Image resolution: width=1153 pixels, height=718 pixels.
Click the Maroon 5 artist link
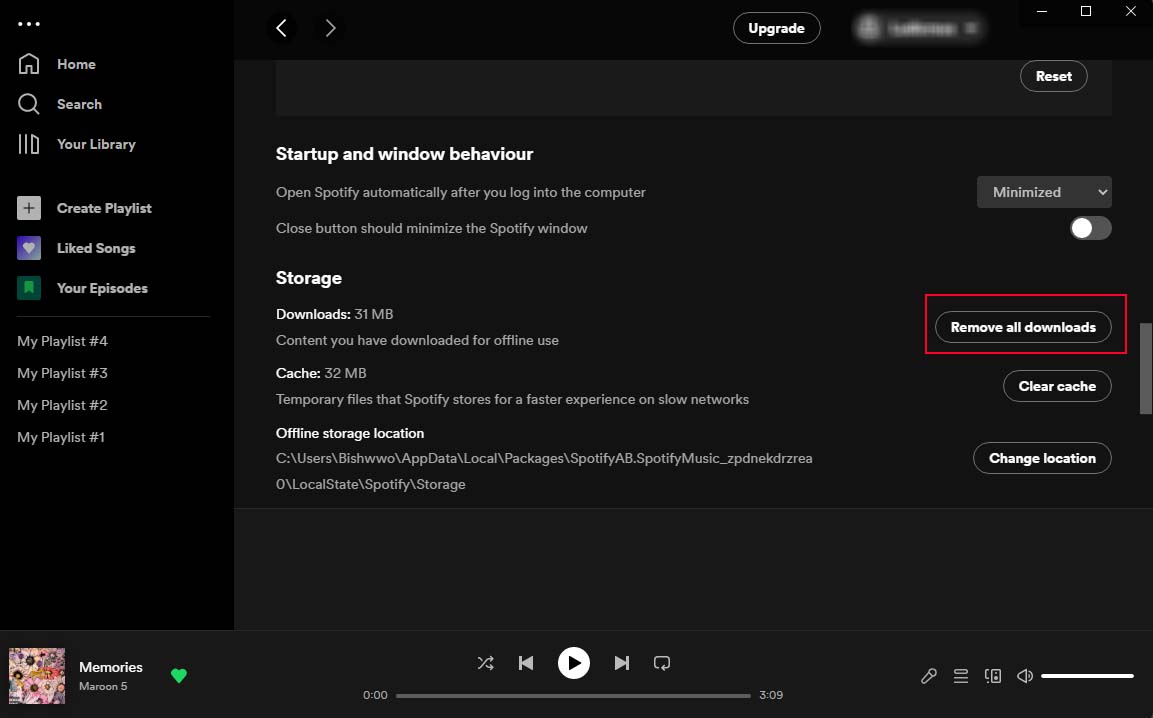click(103, 686)
